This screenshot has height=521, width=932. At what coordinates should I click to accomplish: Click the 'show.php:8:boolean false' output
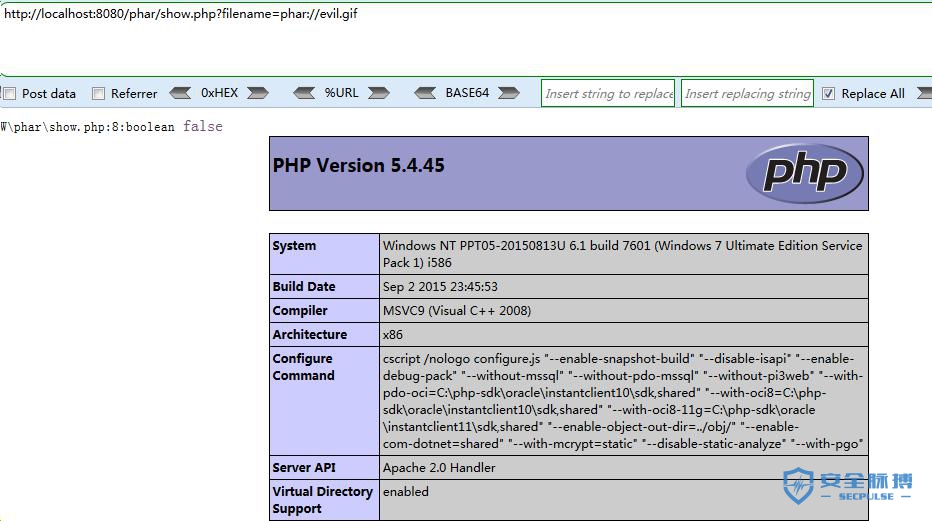(x=112, y=127)
